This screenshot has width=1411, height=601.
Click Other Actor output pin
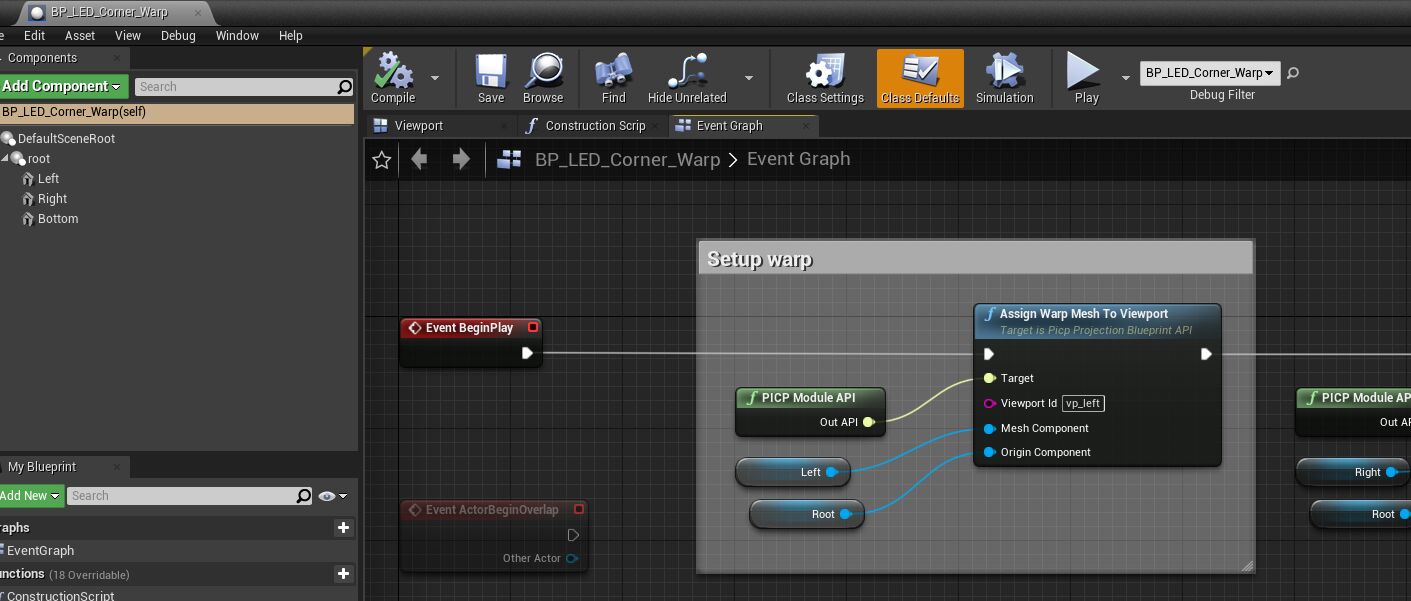tap(572, 558)
